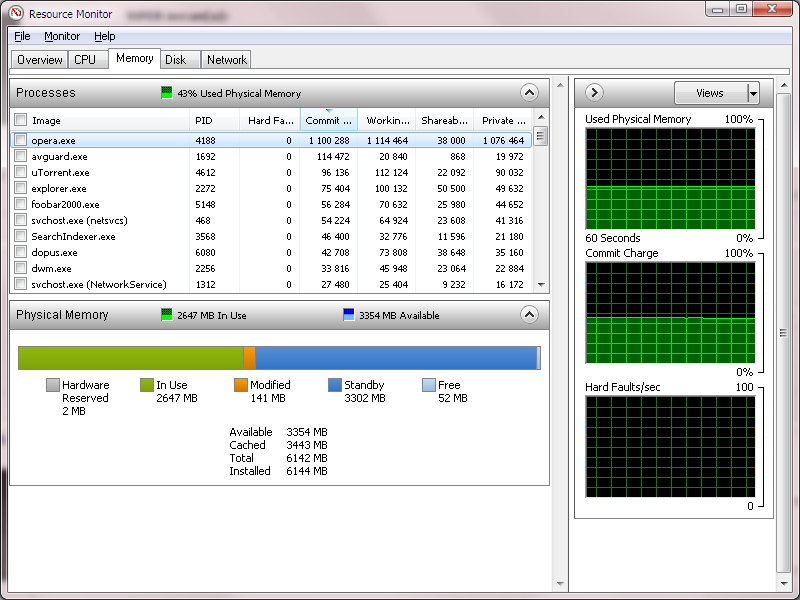Click the Standby blue legend swatch

click(335, 385)
